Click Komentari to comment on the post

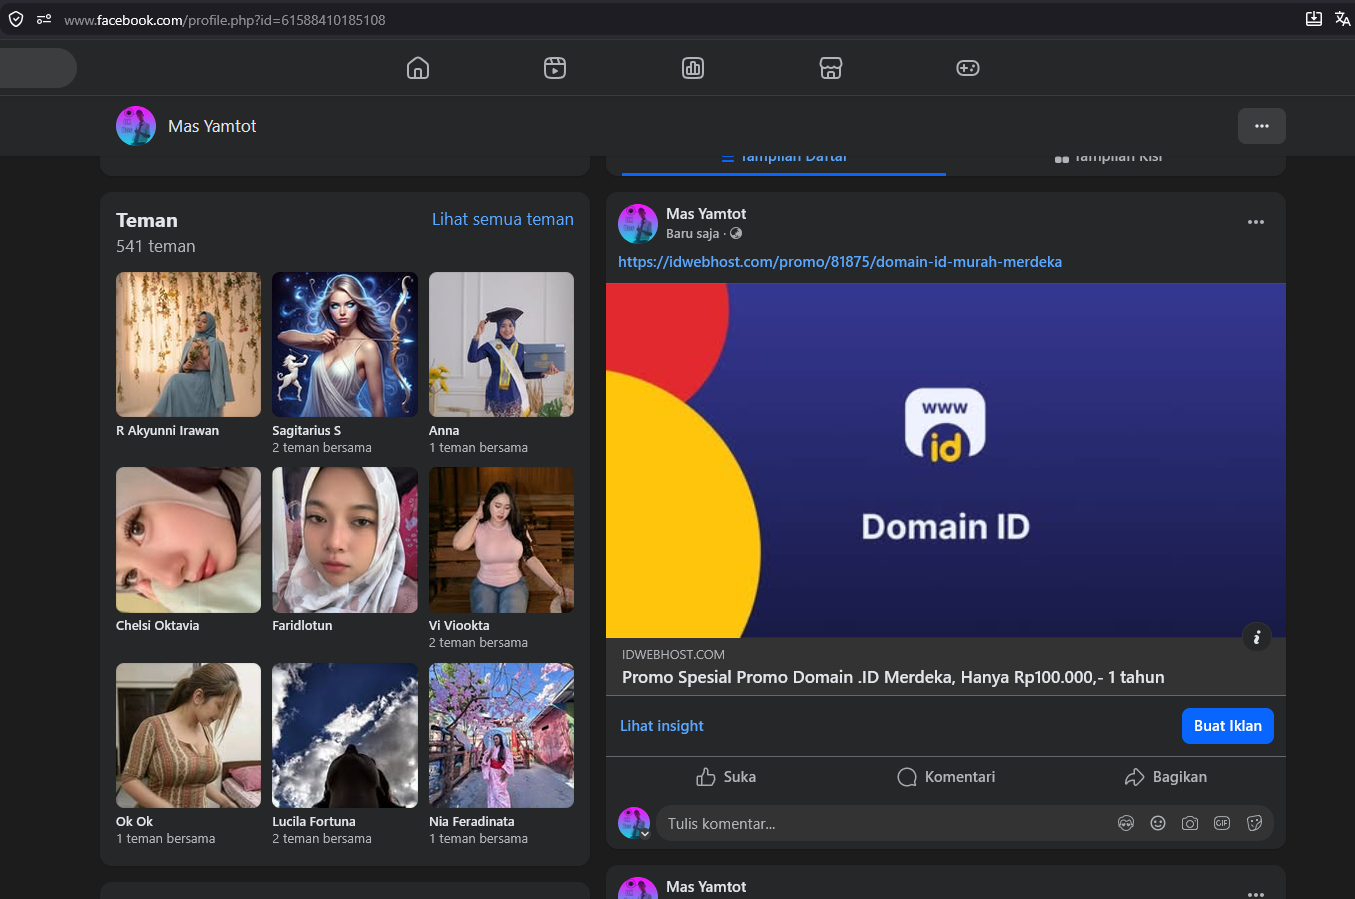click(946, 777)
